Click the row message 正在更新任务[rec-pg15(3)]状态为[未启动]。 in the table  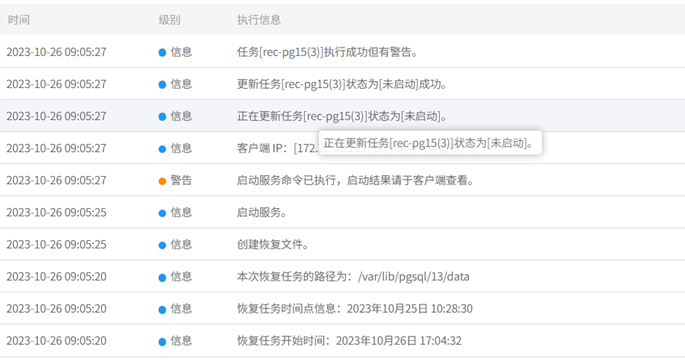342,116
